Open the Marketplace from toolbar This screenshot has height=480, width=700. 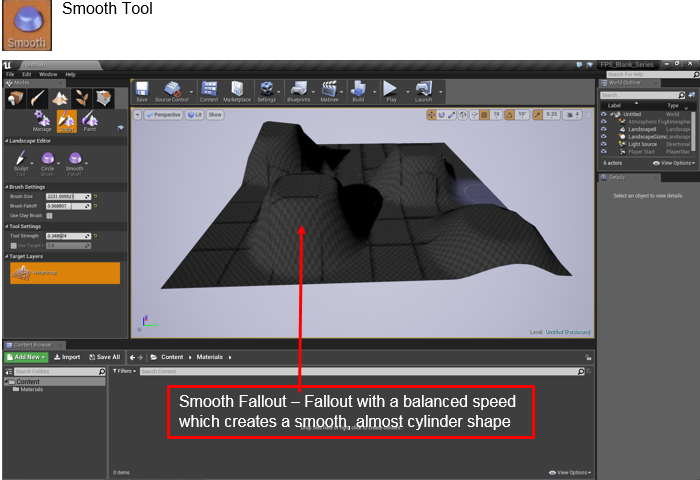tap(237, 92)
